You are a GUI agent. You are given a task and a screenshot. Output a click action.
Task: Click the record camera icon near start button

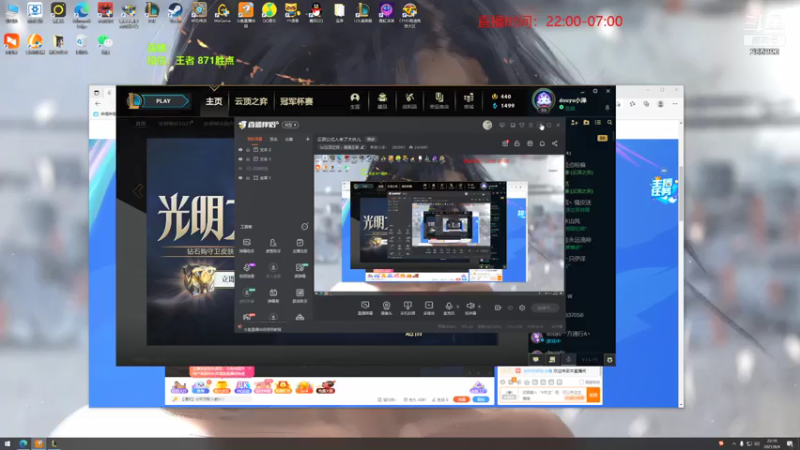pos(498,308)
